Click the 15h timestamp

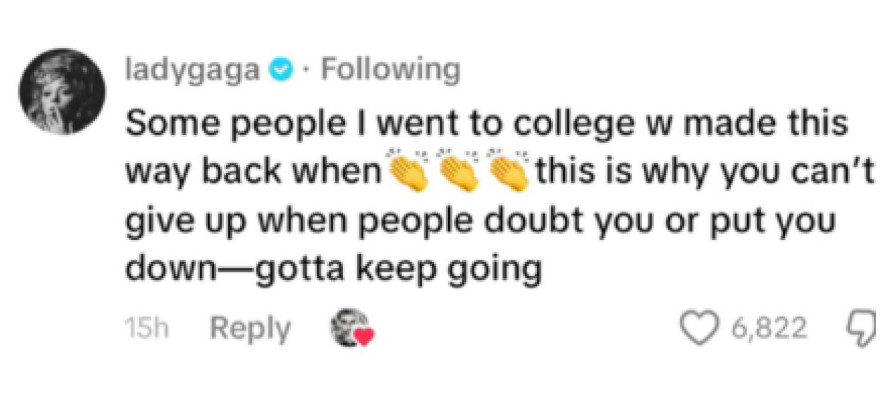[x=145, y=329]
